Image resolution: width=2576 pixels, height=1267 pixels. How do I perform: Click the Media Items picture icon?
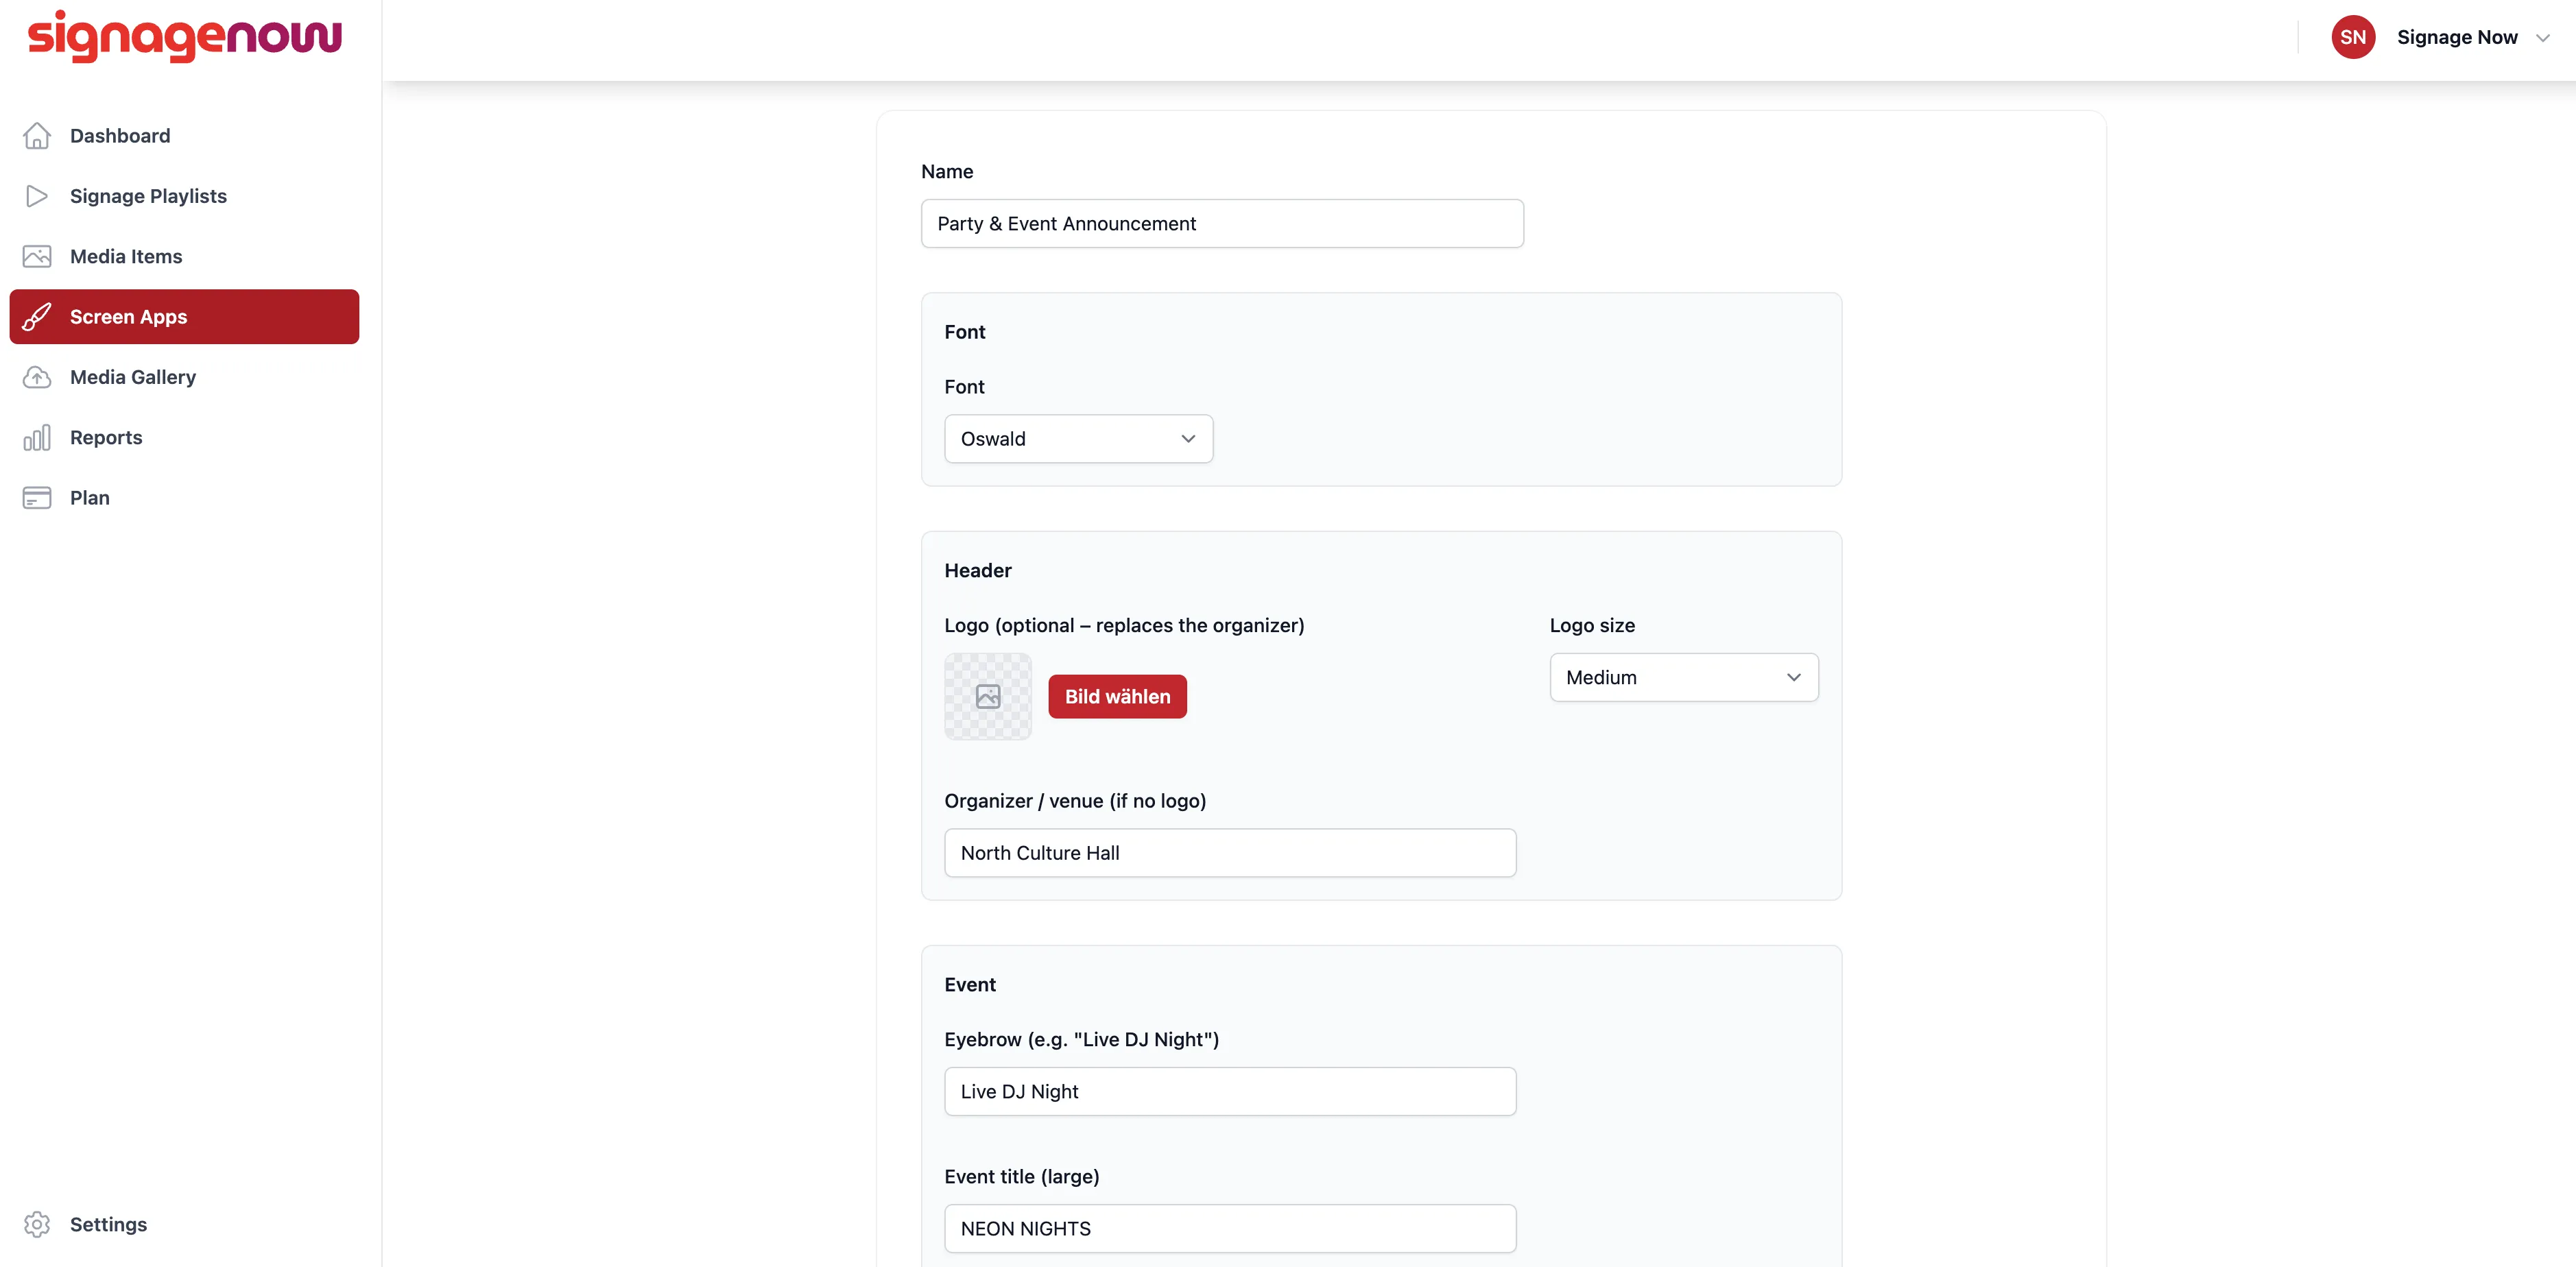point(37,256)
